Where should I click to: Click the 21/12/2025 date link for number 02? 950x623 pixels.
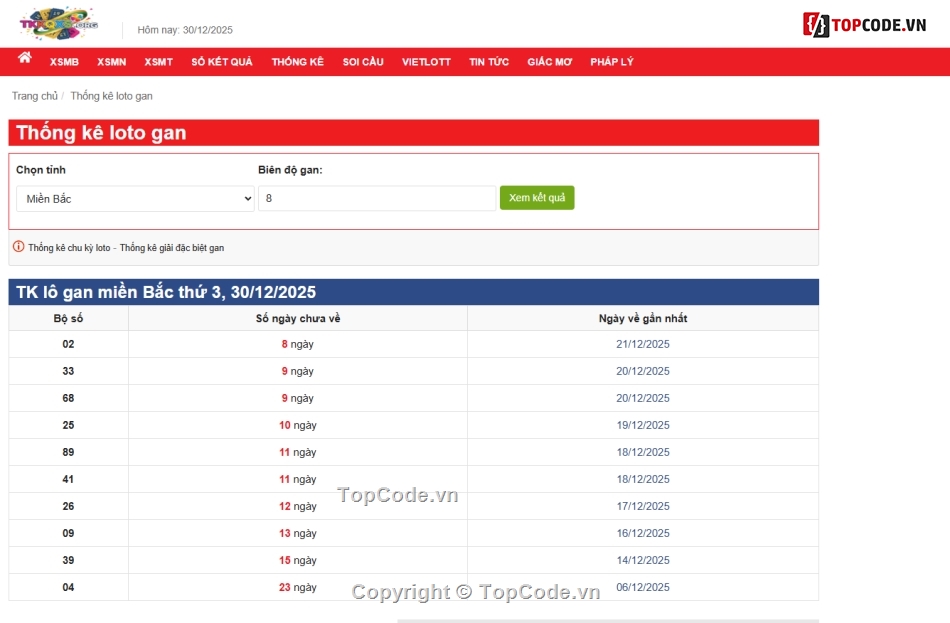pos(643,343)
